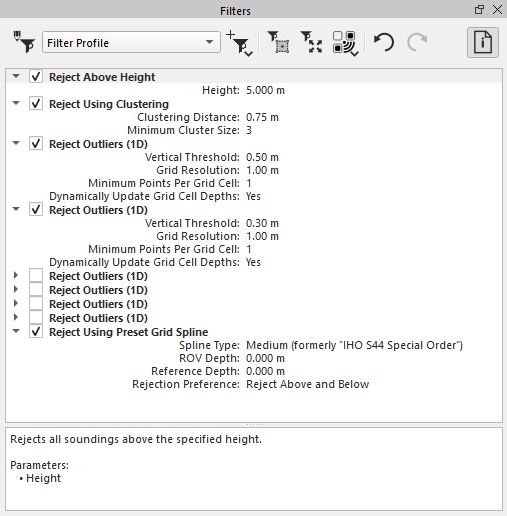The height and width of the screenshot is (516, 507).
Task: Collapse the Reject Using Clustering section
Action: tap(16, 103)
